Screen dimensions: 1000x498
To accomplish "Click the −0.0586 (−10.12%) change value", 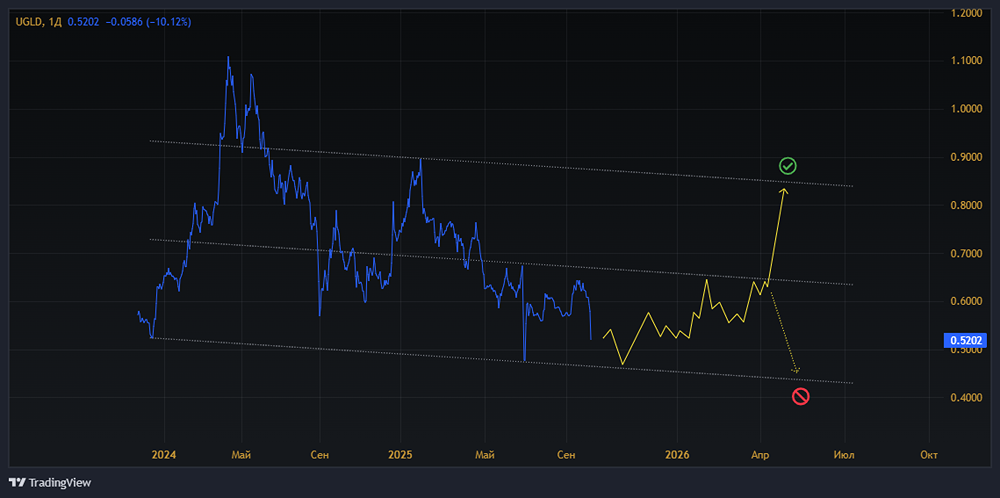I will [146, 22].
